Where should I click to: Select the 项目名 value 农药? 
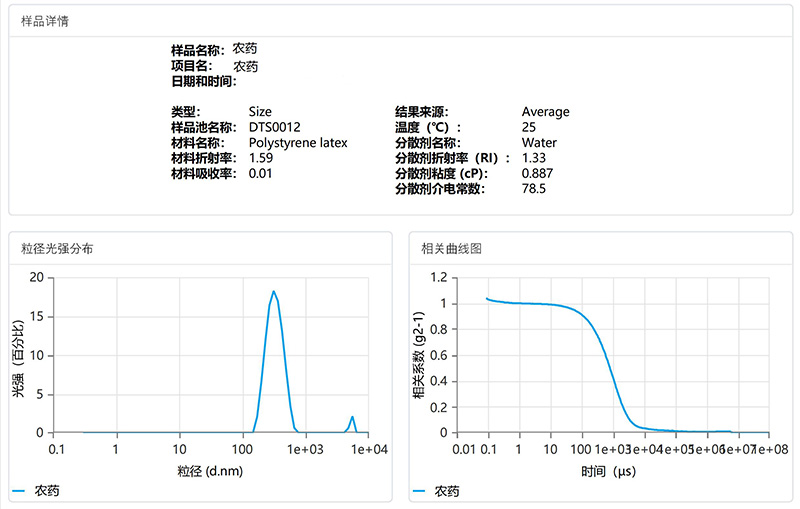coord(246,66)
